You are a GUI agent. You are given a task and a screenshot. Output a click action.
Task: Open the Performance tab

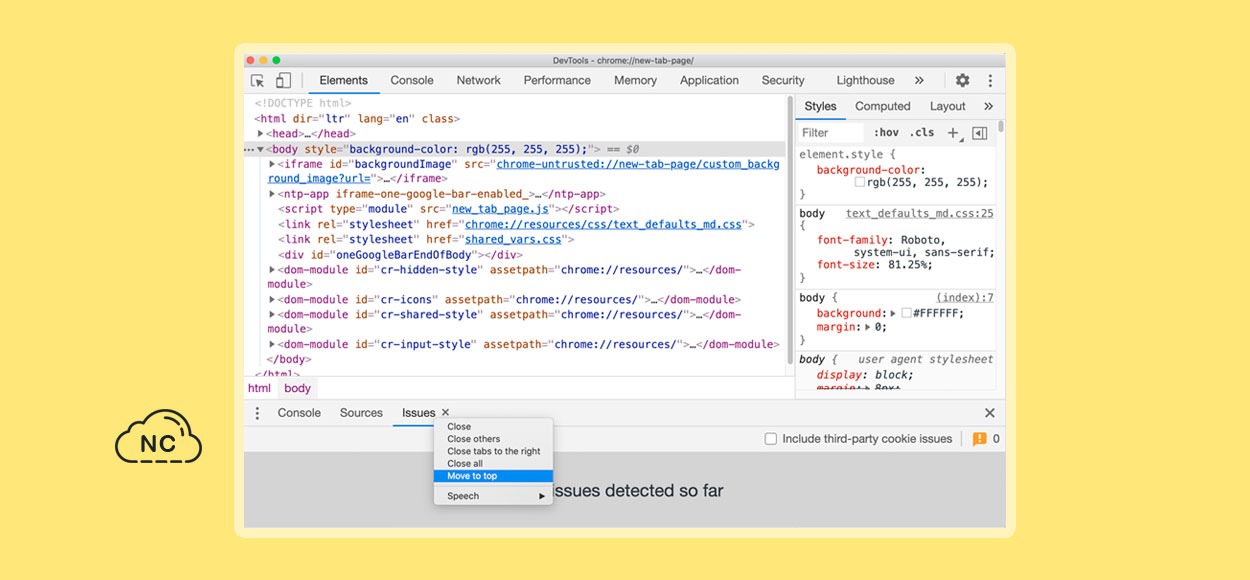click(x=557, y=81)
